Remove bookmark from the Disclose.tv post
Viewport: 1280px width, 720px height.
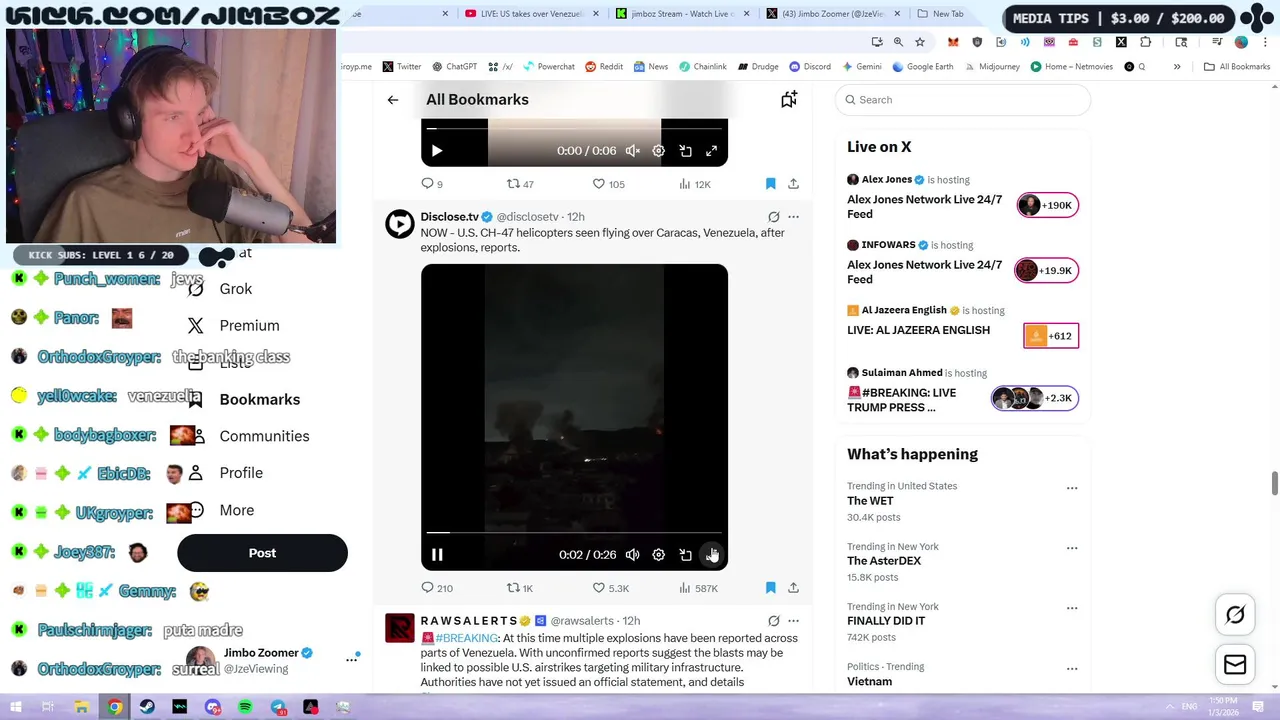click(x=771, y=588)
